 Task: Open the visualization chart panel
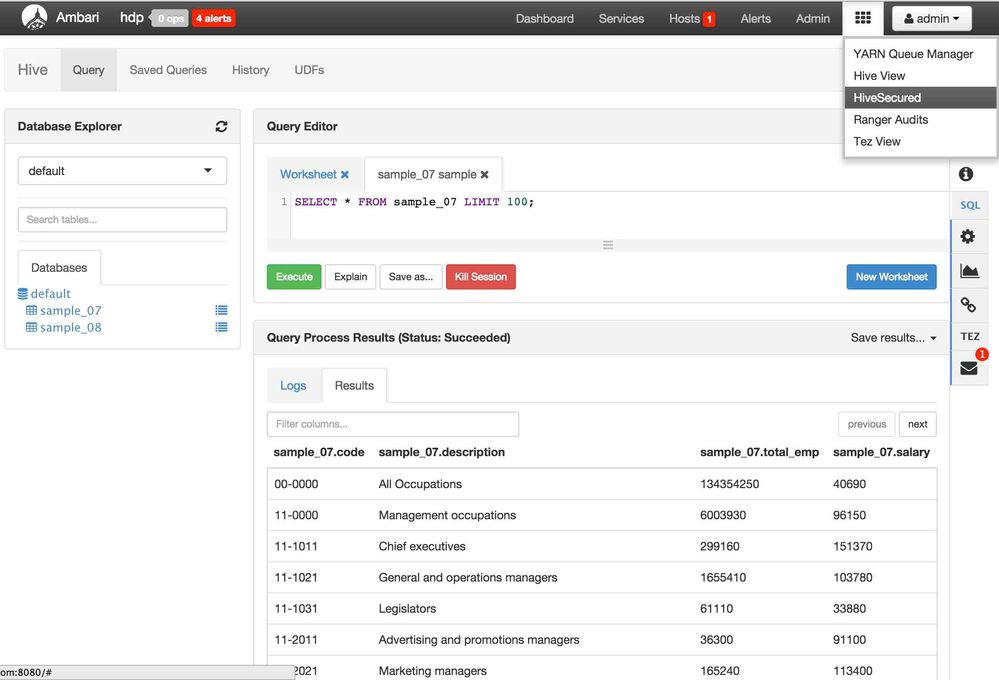tap(969, 271)
